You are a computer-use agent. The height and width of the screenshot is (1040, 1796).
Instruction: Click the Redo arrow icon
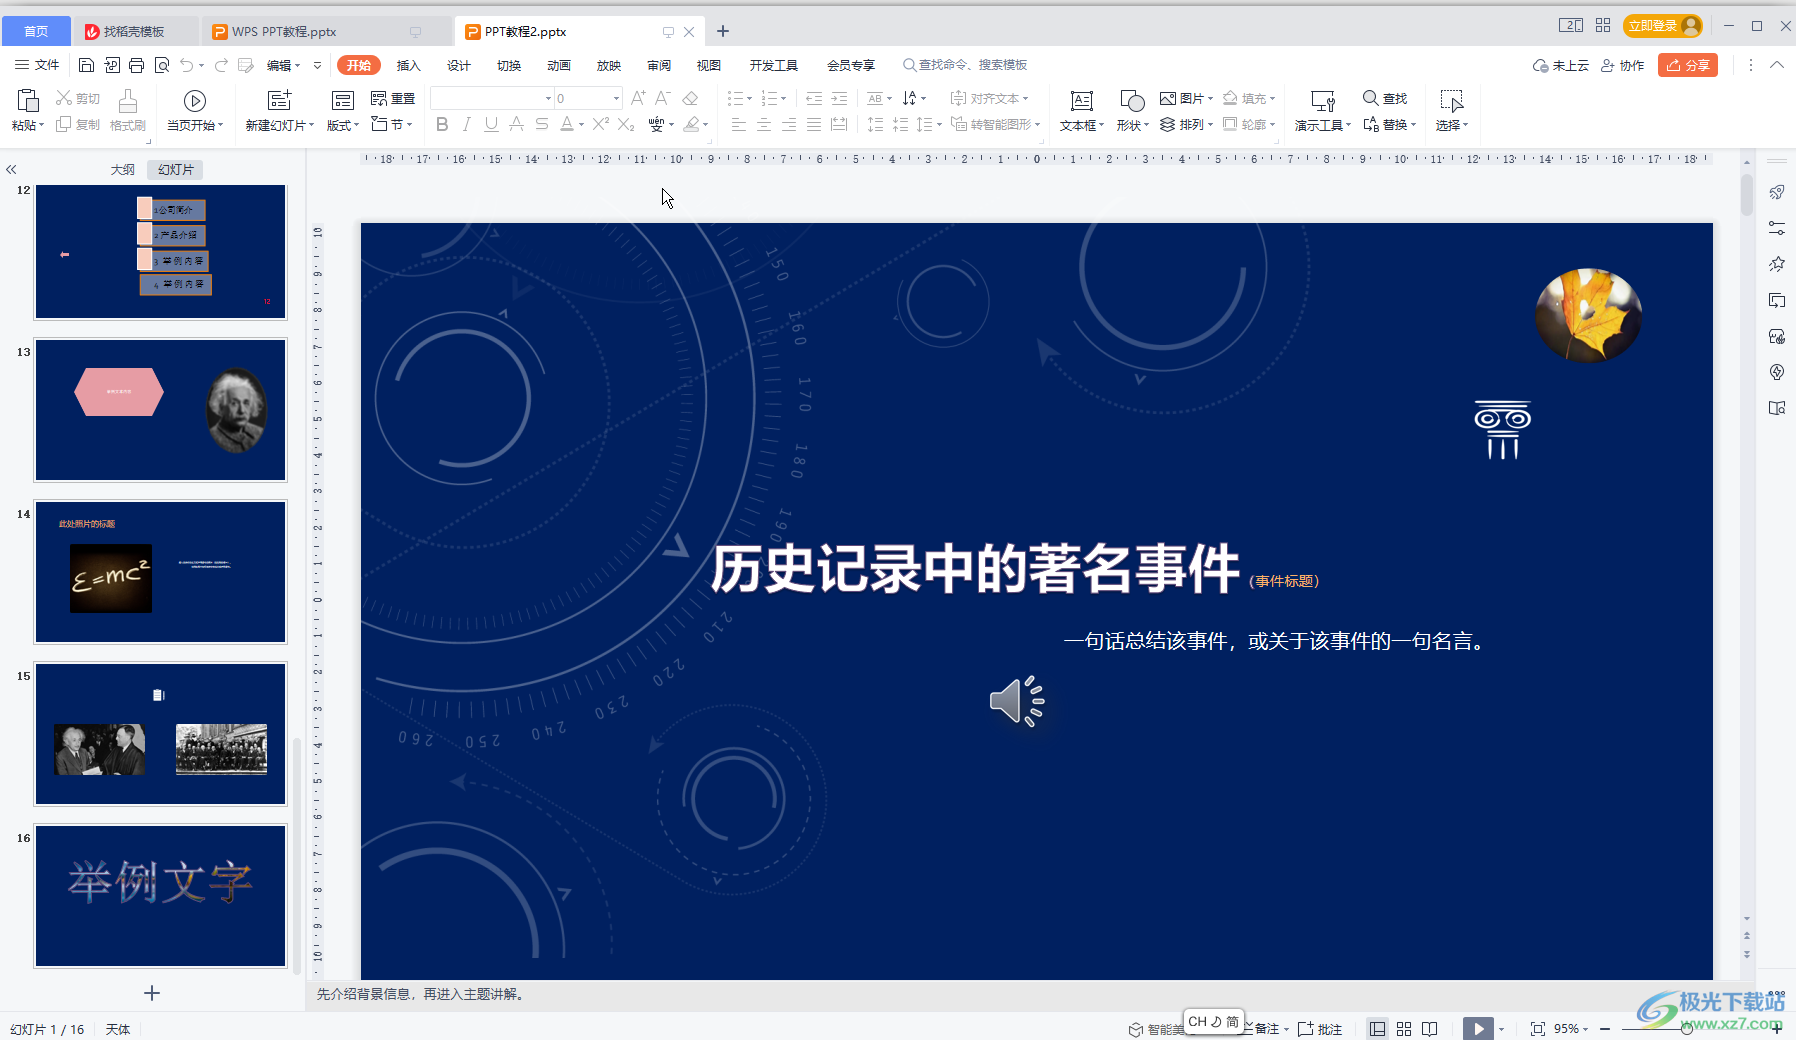(221, 65)
